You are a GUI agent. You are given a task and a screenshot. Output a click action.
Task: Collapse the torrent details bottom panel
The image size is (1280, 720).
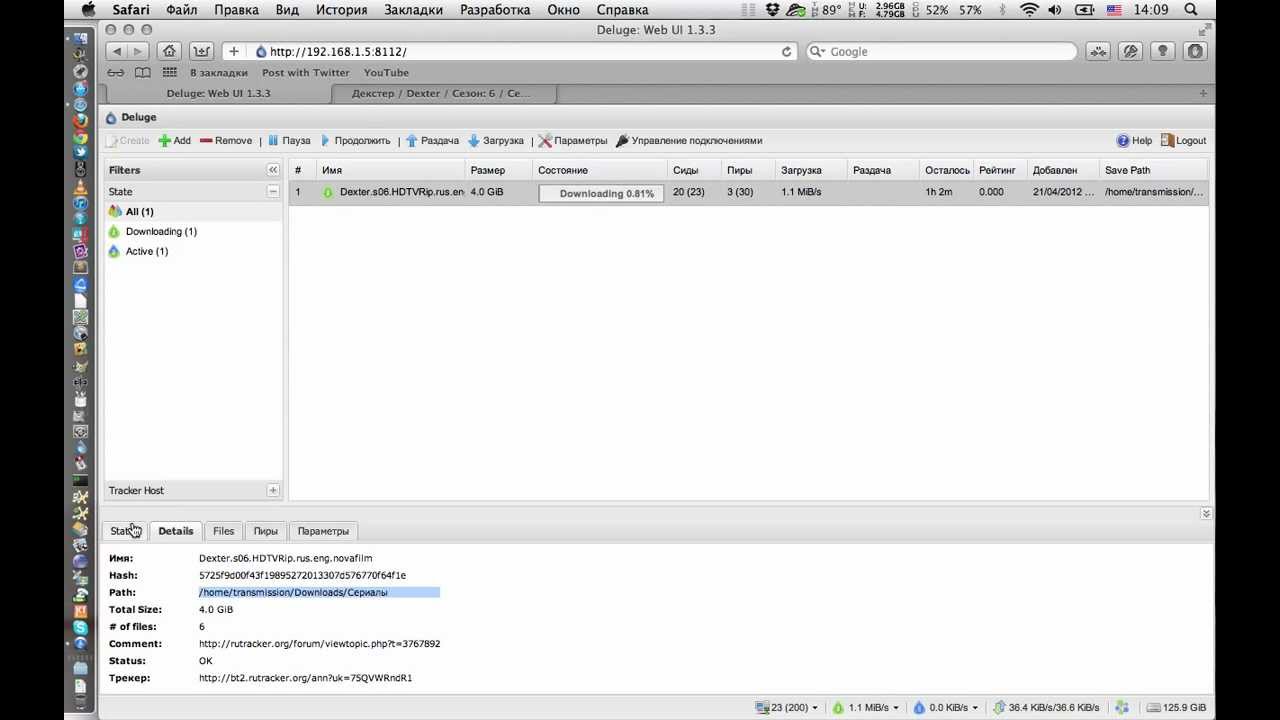(x=1205, y=513)
